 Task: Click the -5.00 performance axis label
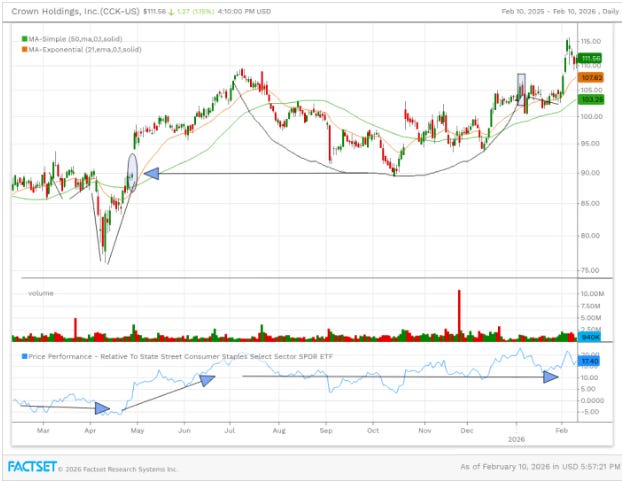589,412
